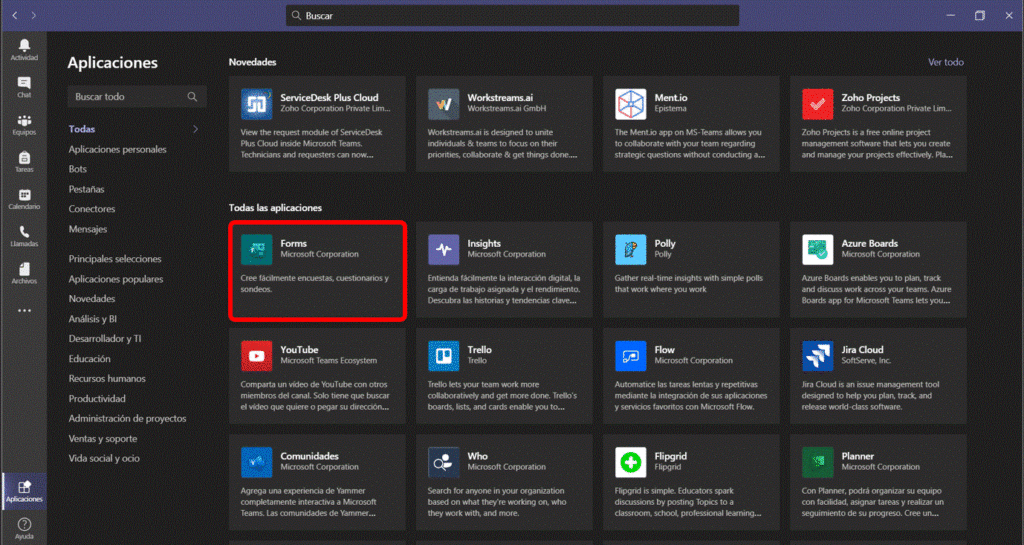Expand the three-dots more apps menu

(x=24, y=311)
